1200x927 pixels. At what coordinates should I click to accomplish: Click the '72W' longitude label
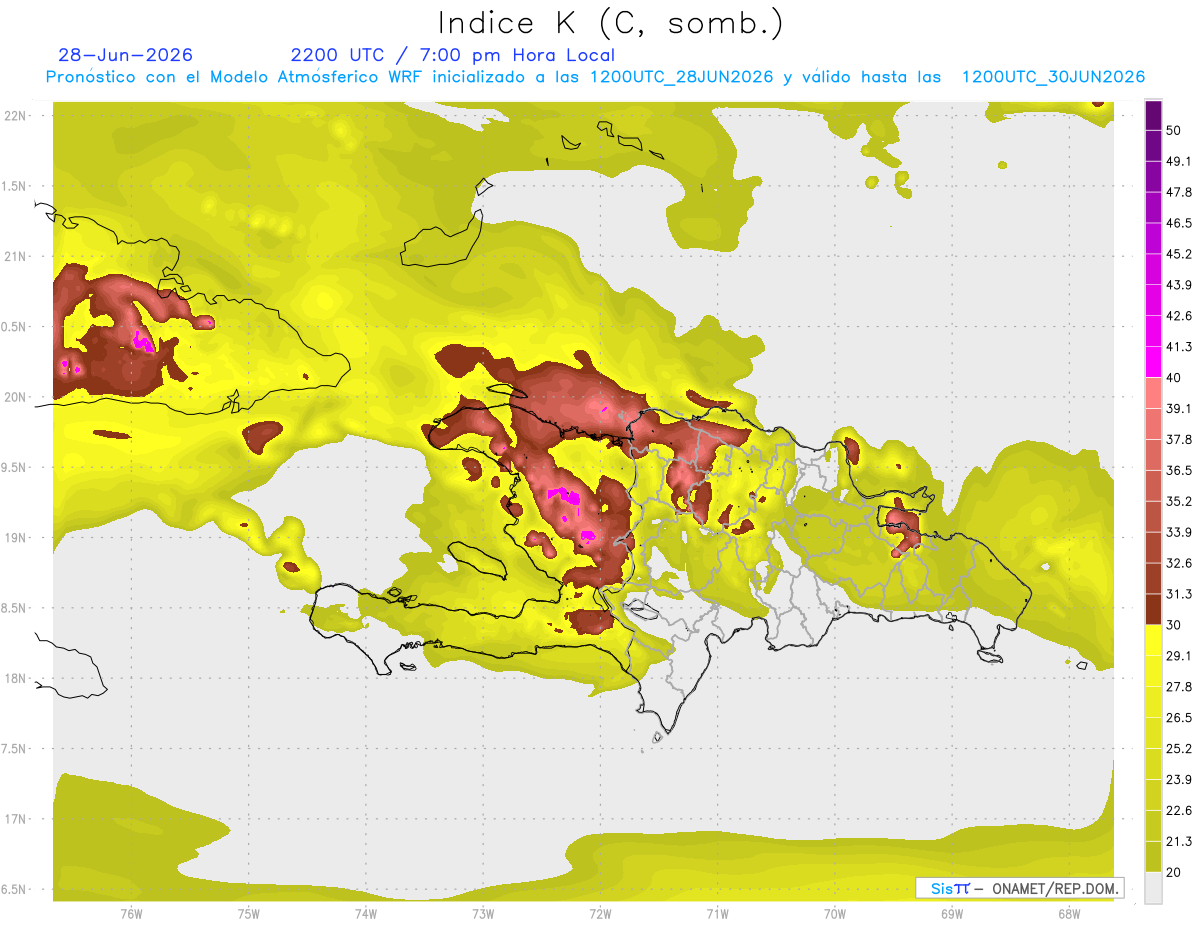click(600, 914)
